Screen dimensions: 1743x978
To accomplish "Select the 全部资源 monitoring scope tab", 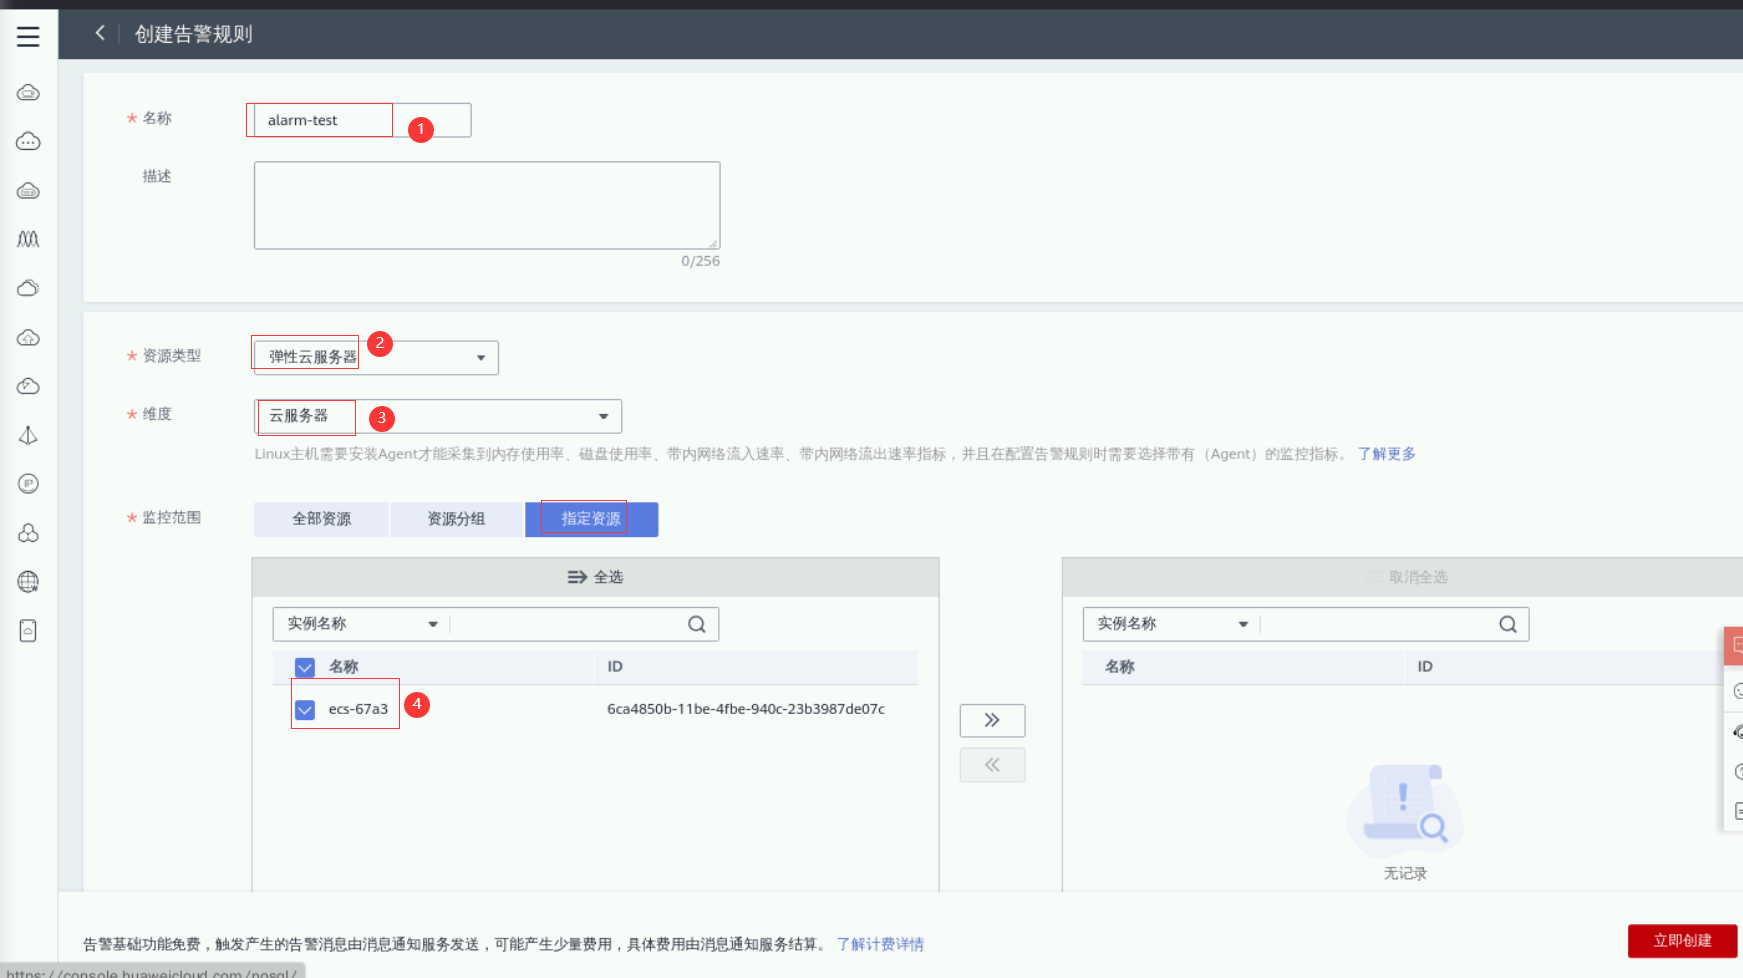I will point(321,519).
